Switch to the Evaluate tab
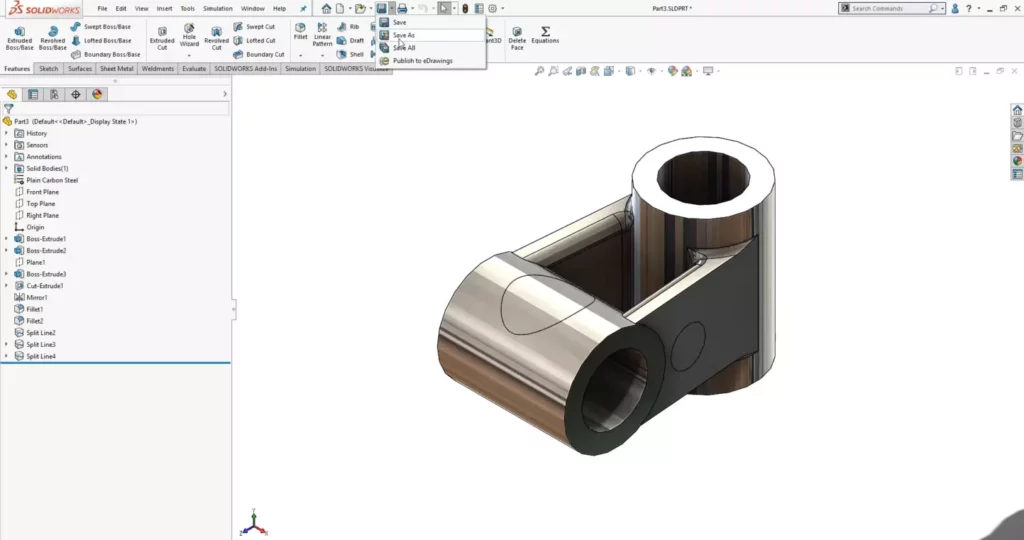This screenshot has height=540, width=1024. (194, 69)
